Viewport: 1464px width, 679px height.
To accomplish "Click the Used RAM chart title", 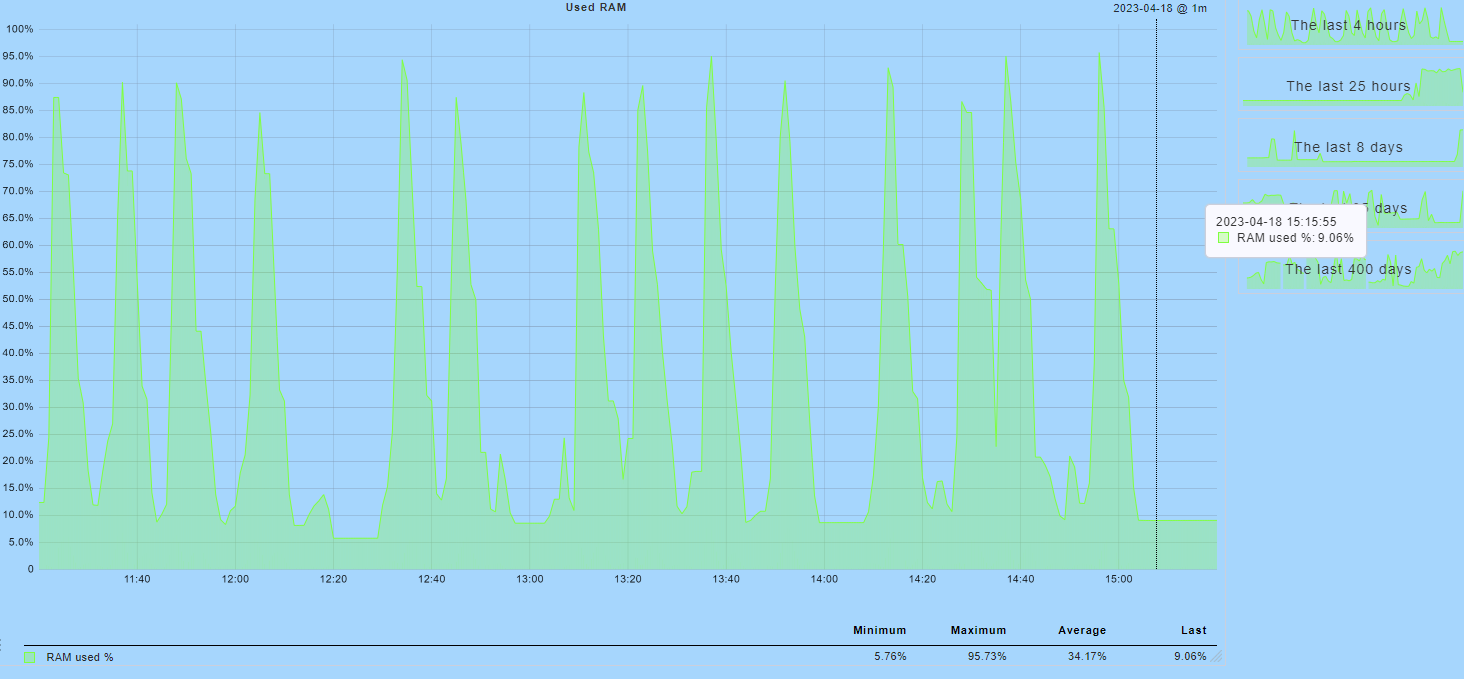I will [596, 8].
